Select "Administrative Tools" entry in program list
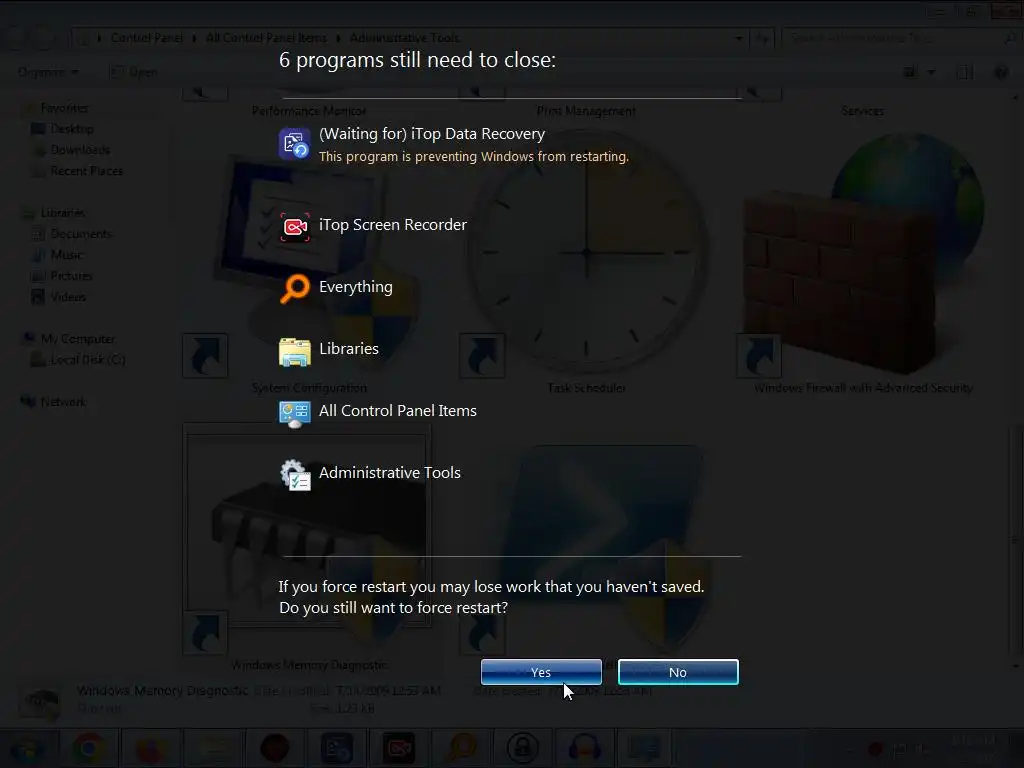Viewport: 1024px width, 768px height. (x=390, y=473)
